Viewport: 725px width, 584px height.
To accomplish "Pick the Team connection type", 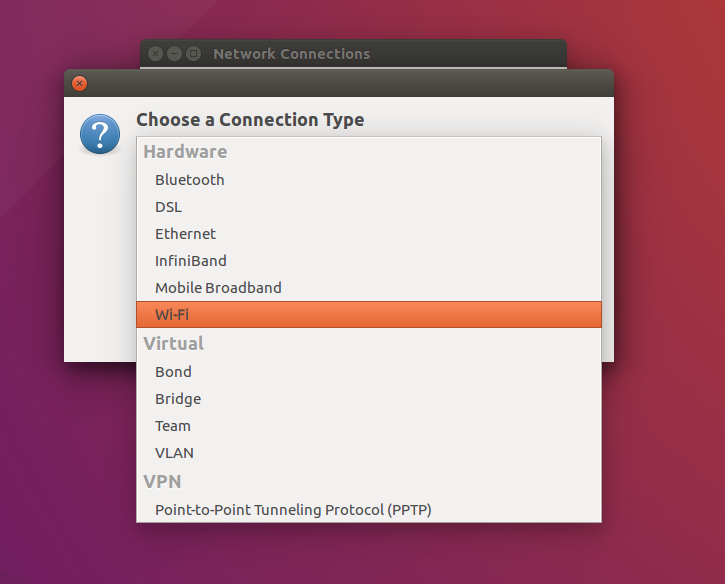I will tap(369, 426).
